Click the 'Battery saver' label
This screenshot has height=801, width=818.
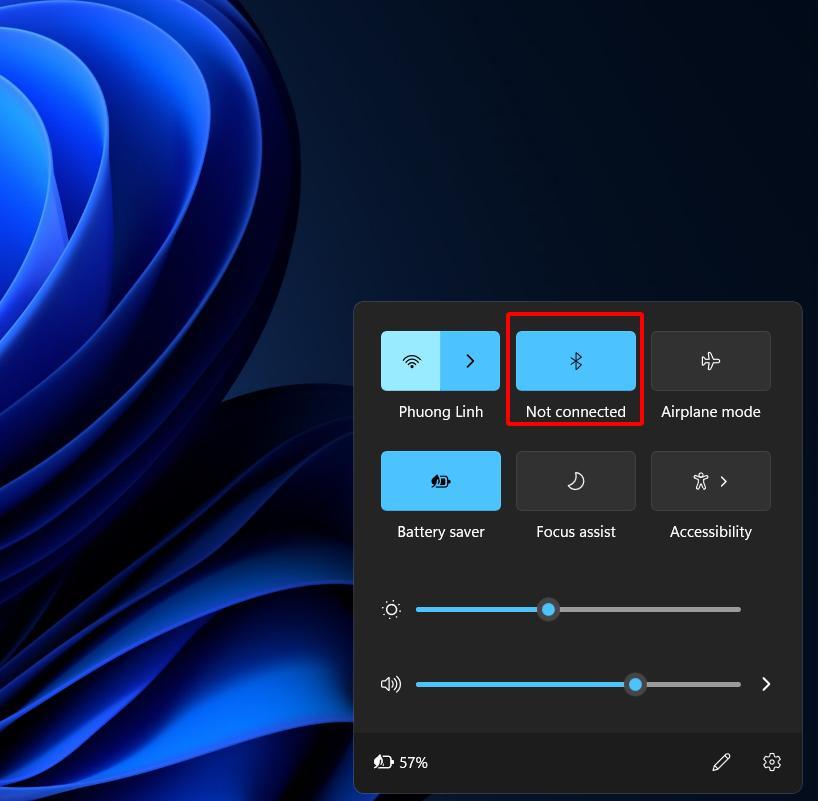[x=441, y=532]
